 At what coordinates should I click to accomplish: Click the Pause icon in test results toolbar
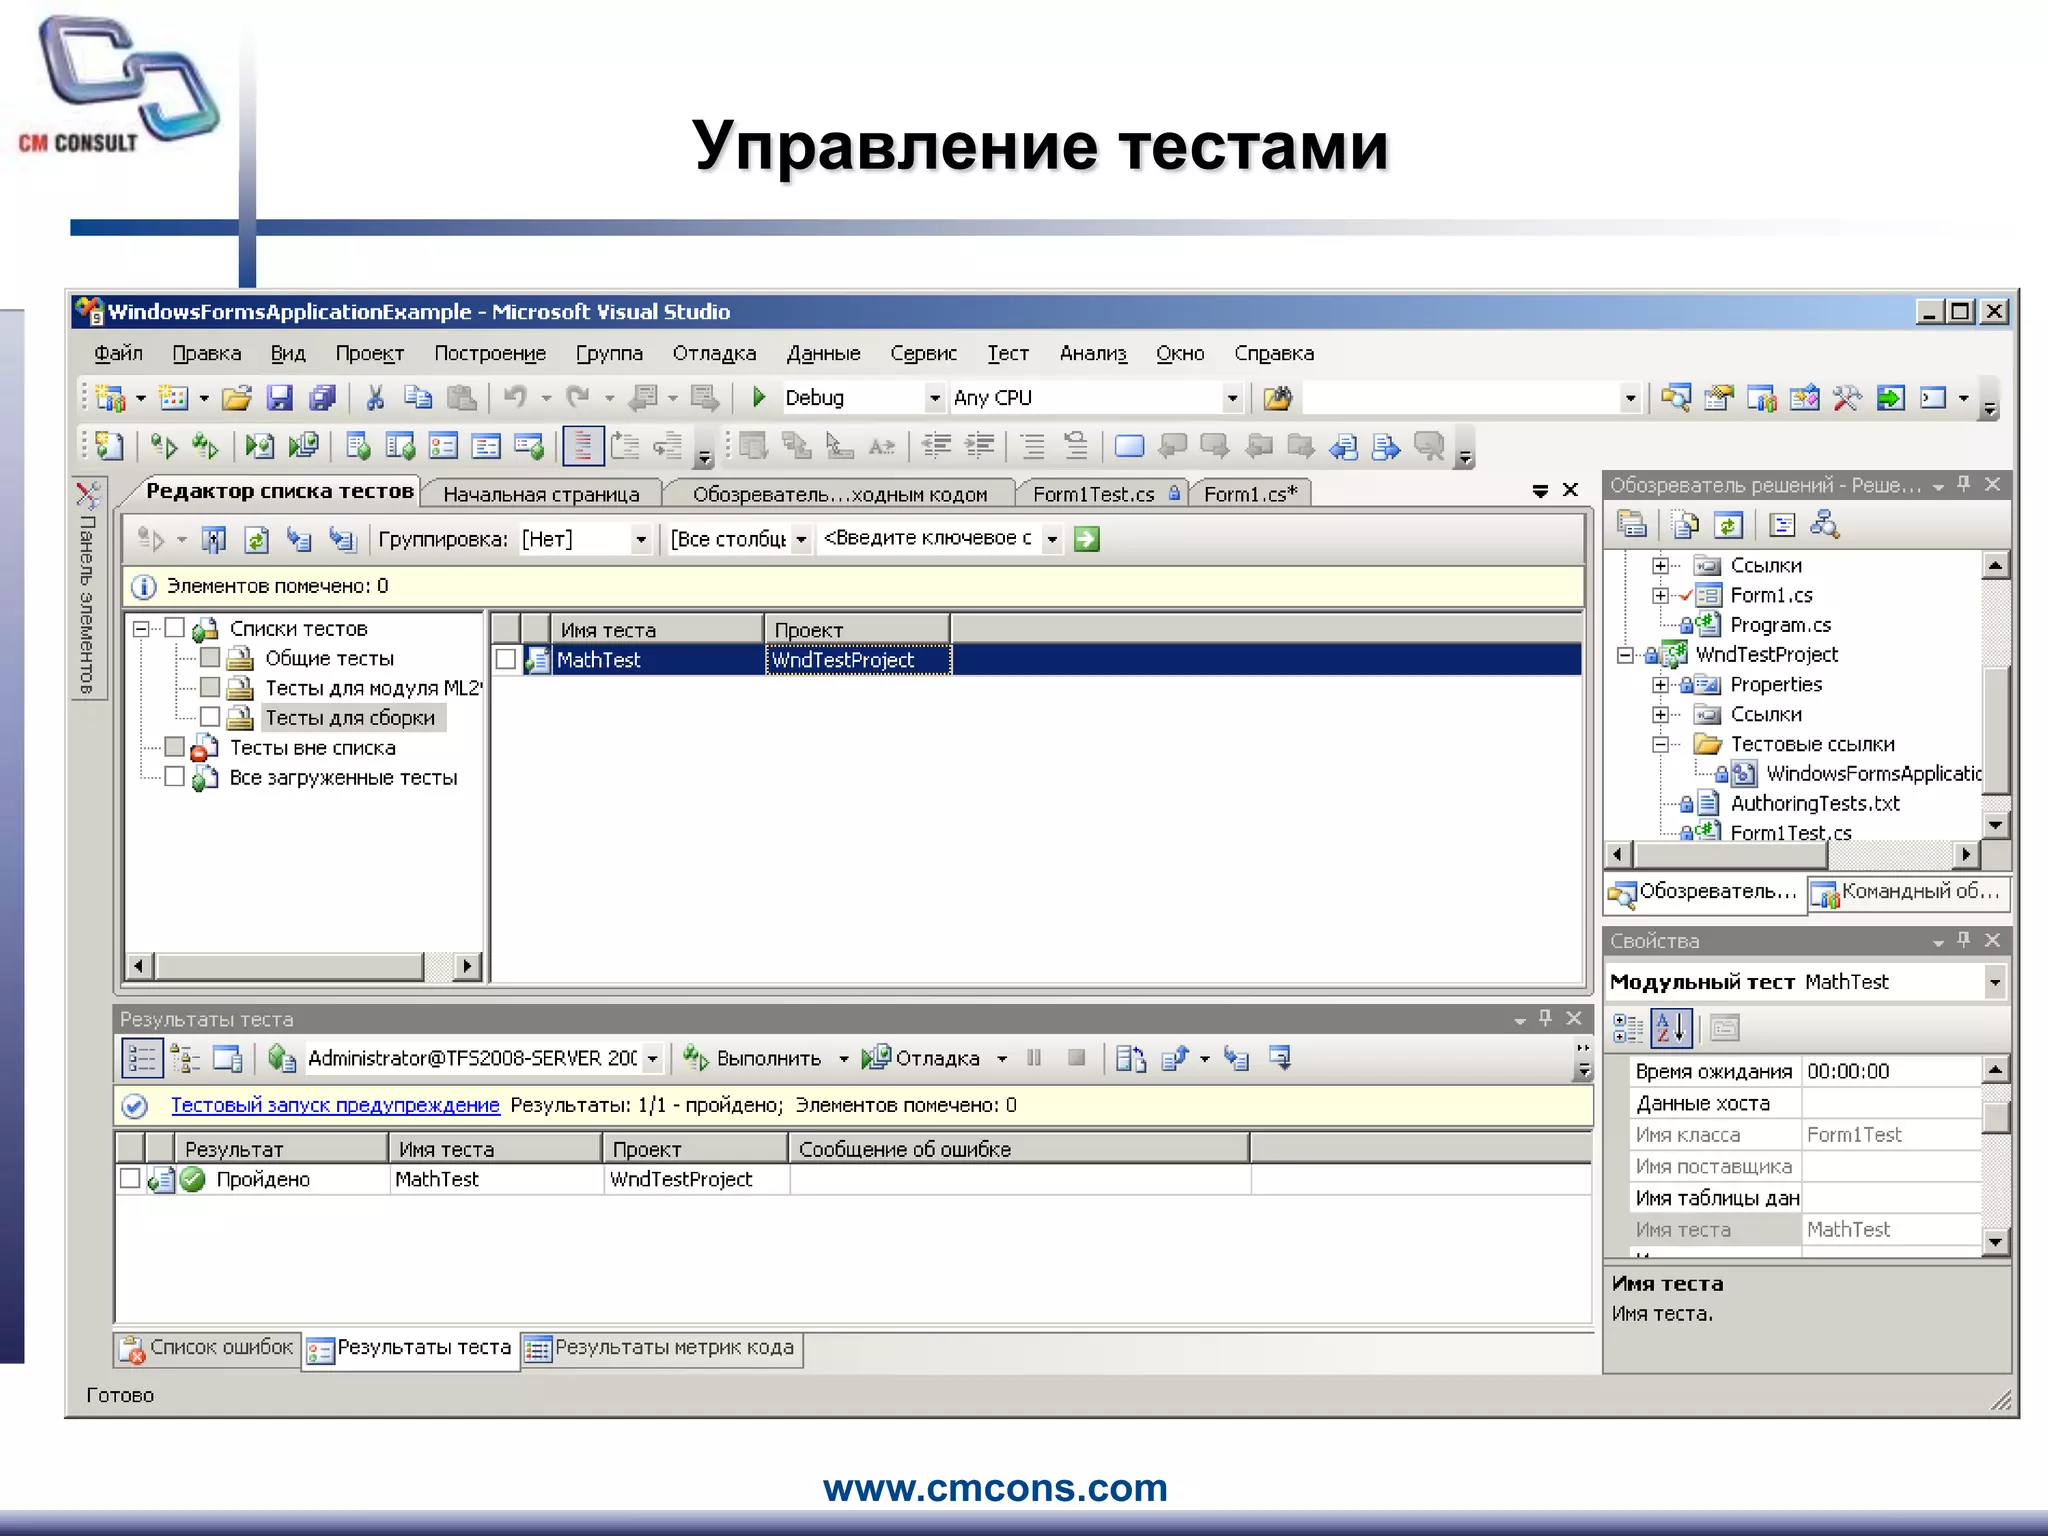click(1034, 1058)
